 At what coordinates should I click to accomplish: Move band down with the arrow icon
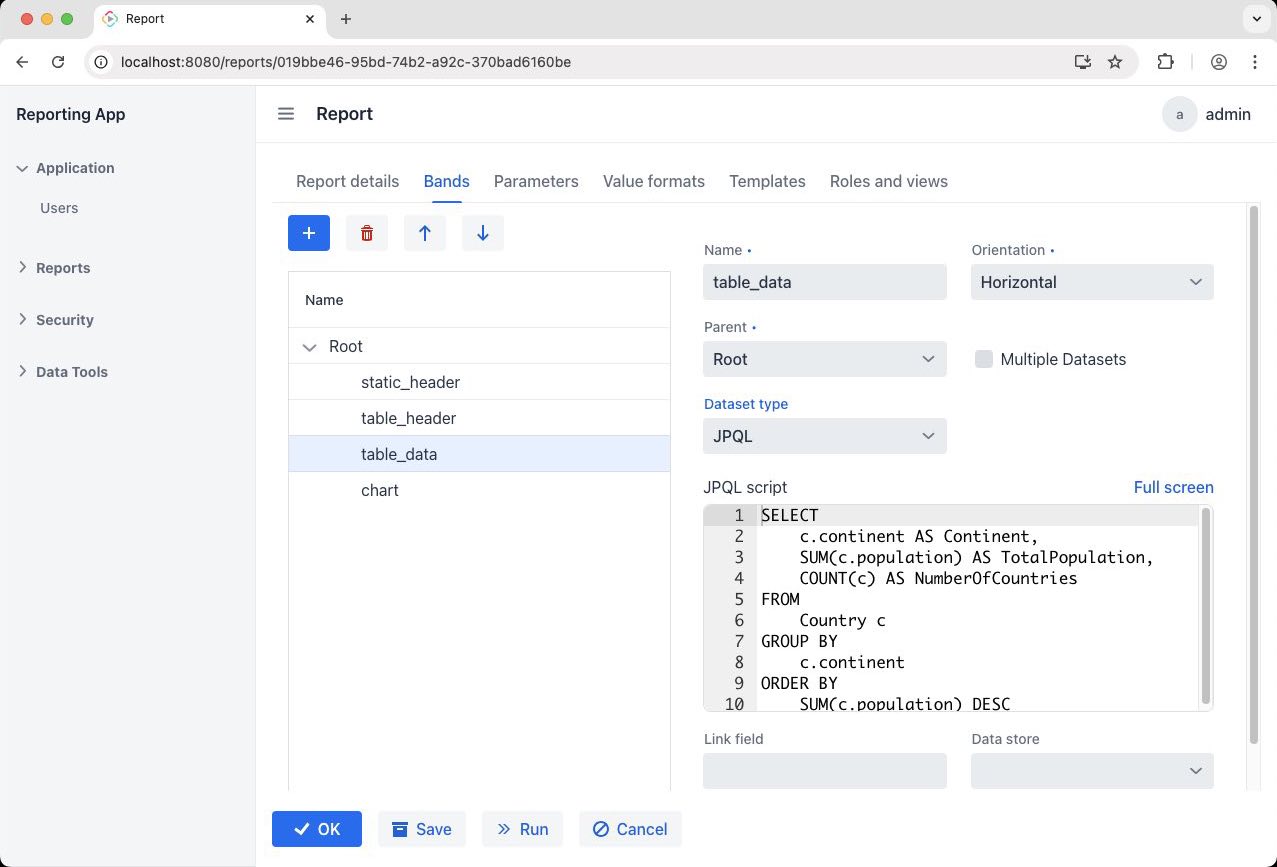483,233
